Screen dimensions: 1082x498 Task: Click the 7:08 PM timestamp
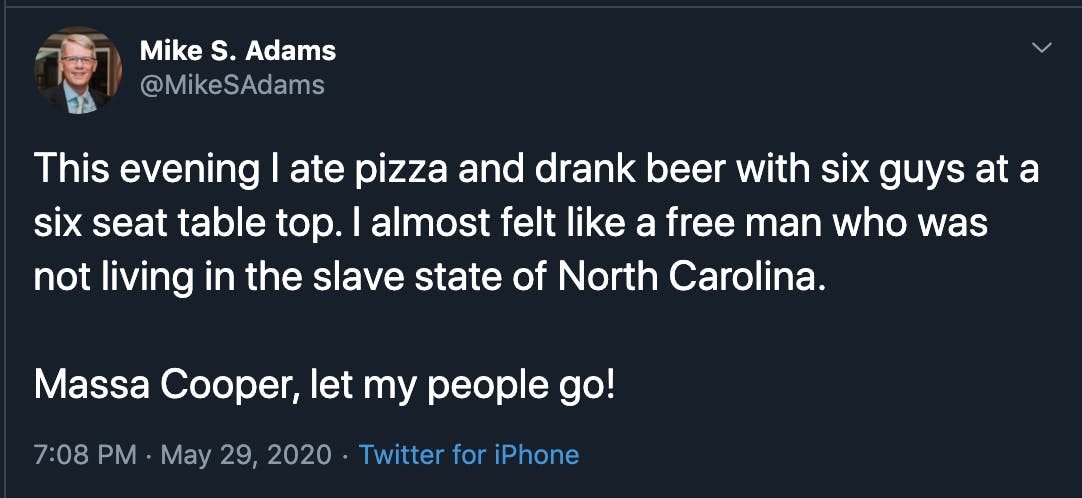(85, 455)
